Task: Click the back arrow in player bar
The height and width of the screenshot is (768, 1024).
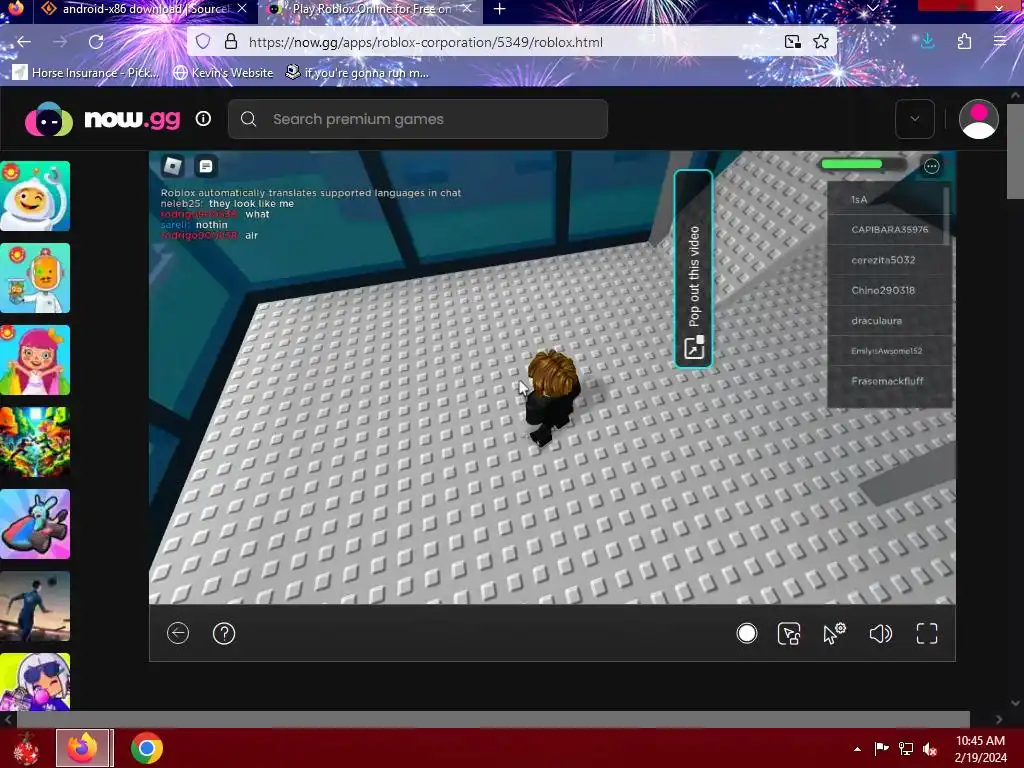Action: [178, 633]
